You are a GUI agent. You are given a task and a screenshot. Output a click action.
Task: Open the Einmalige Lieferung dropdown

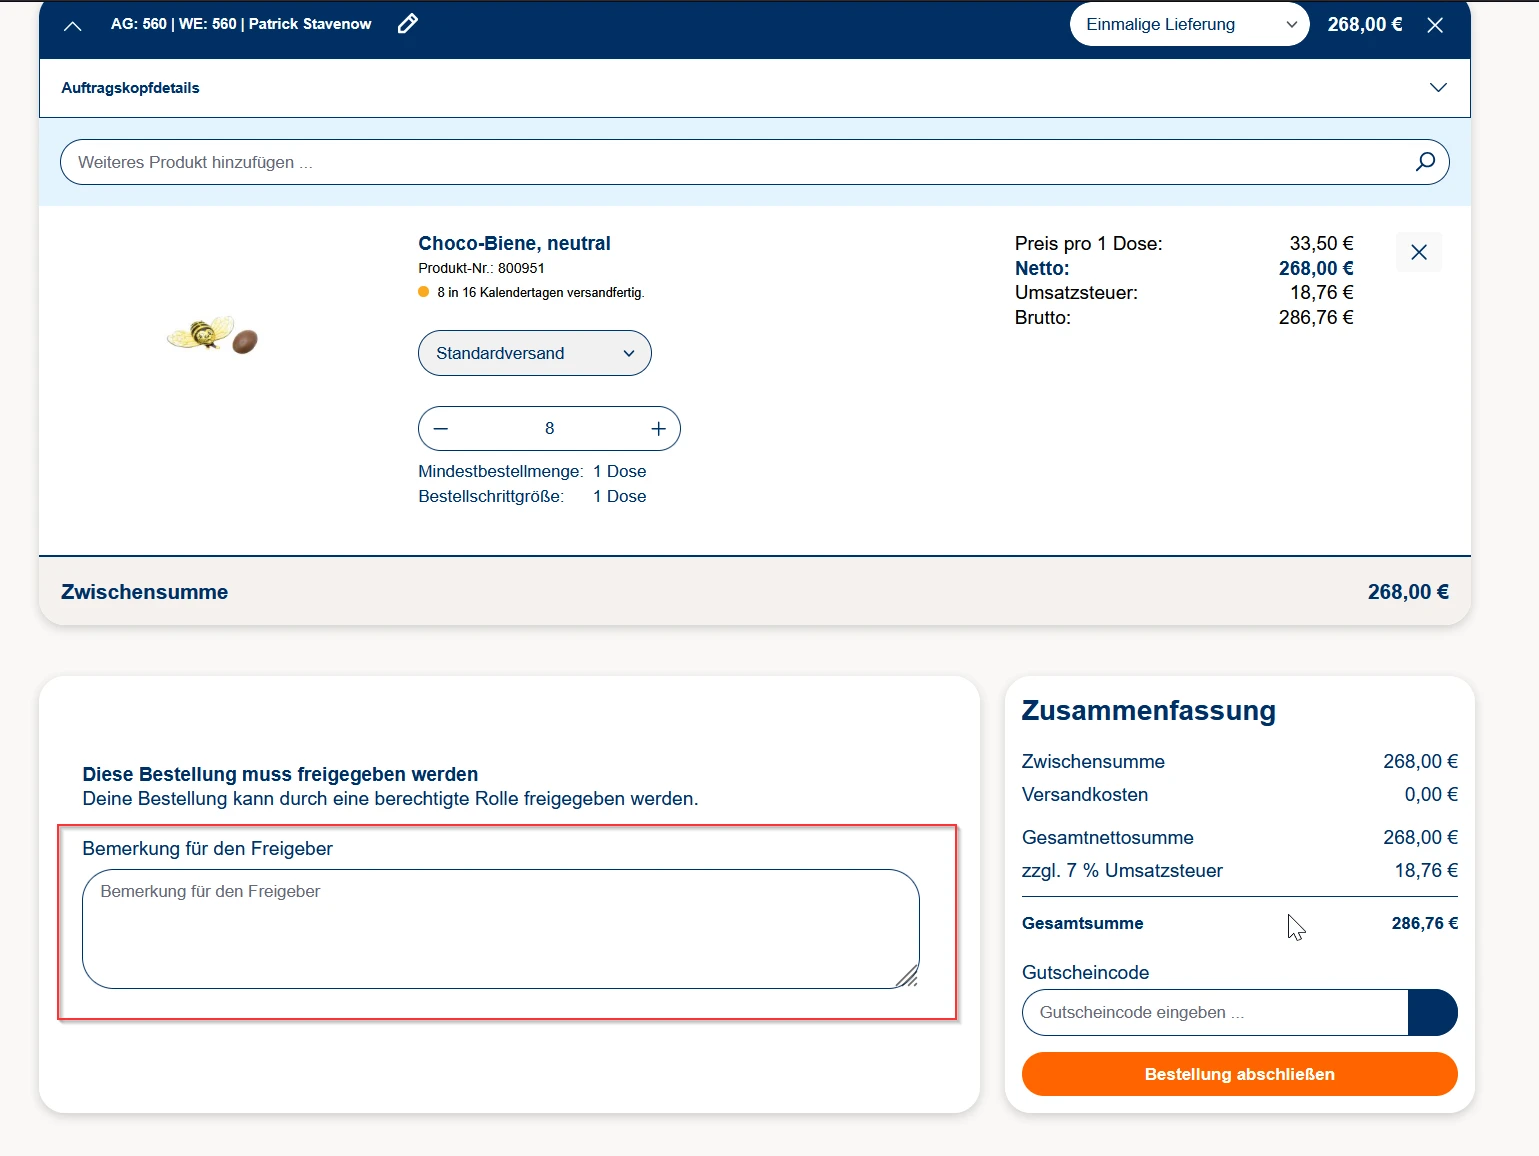(x=1188, y=25)
